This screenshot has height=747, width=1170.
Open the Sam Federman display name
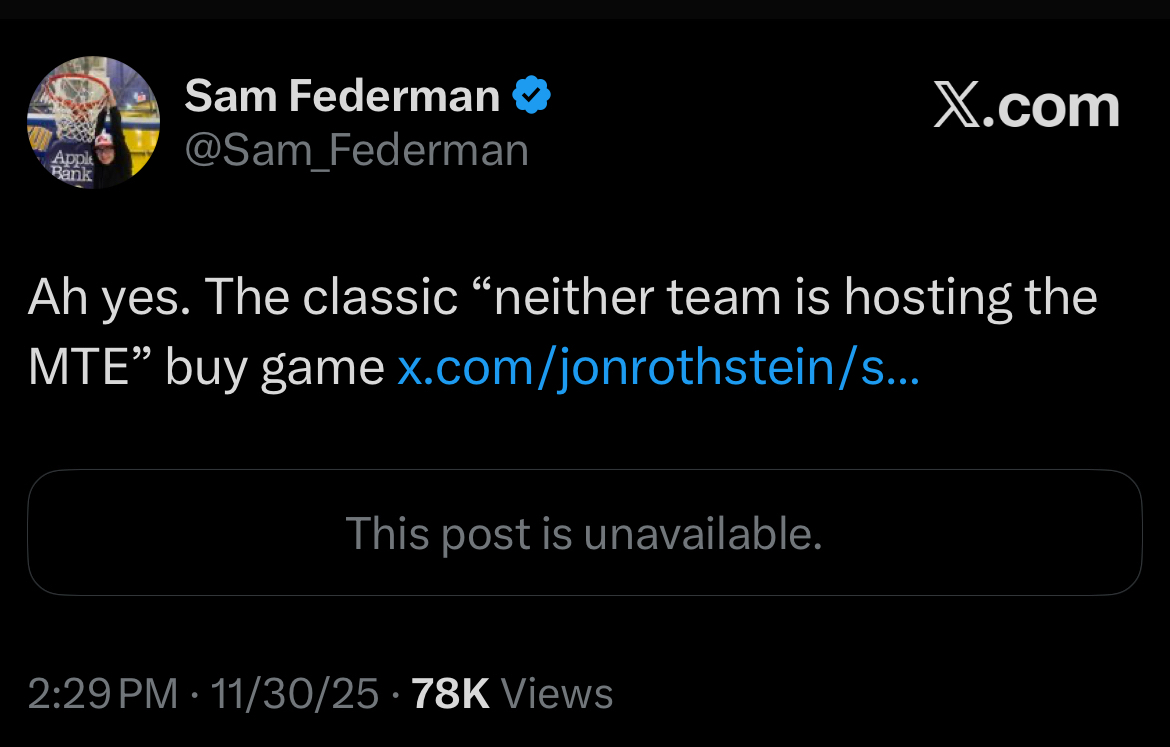point(342,97)
